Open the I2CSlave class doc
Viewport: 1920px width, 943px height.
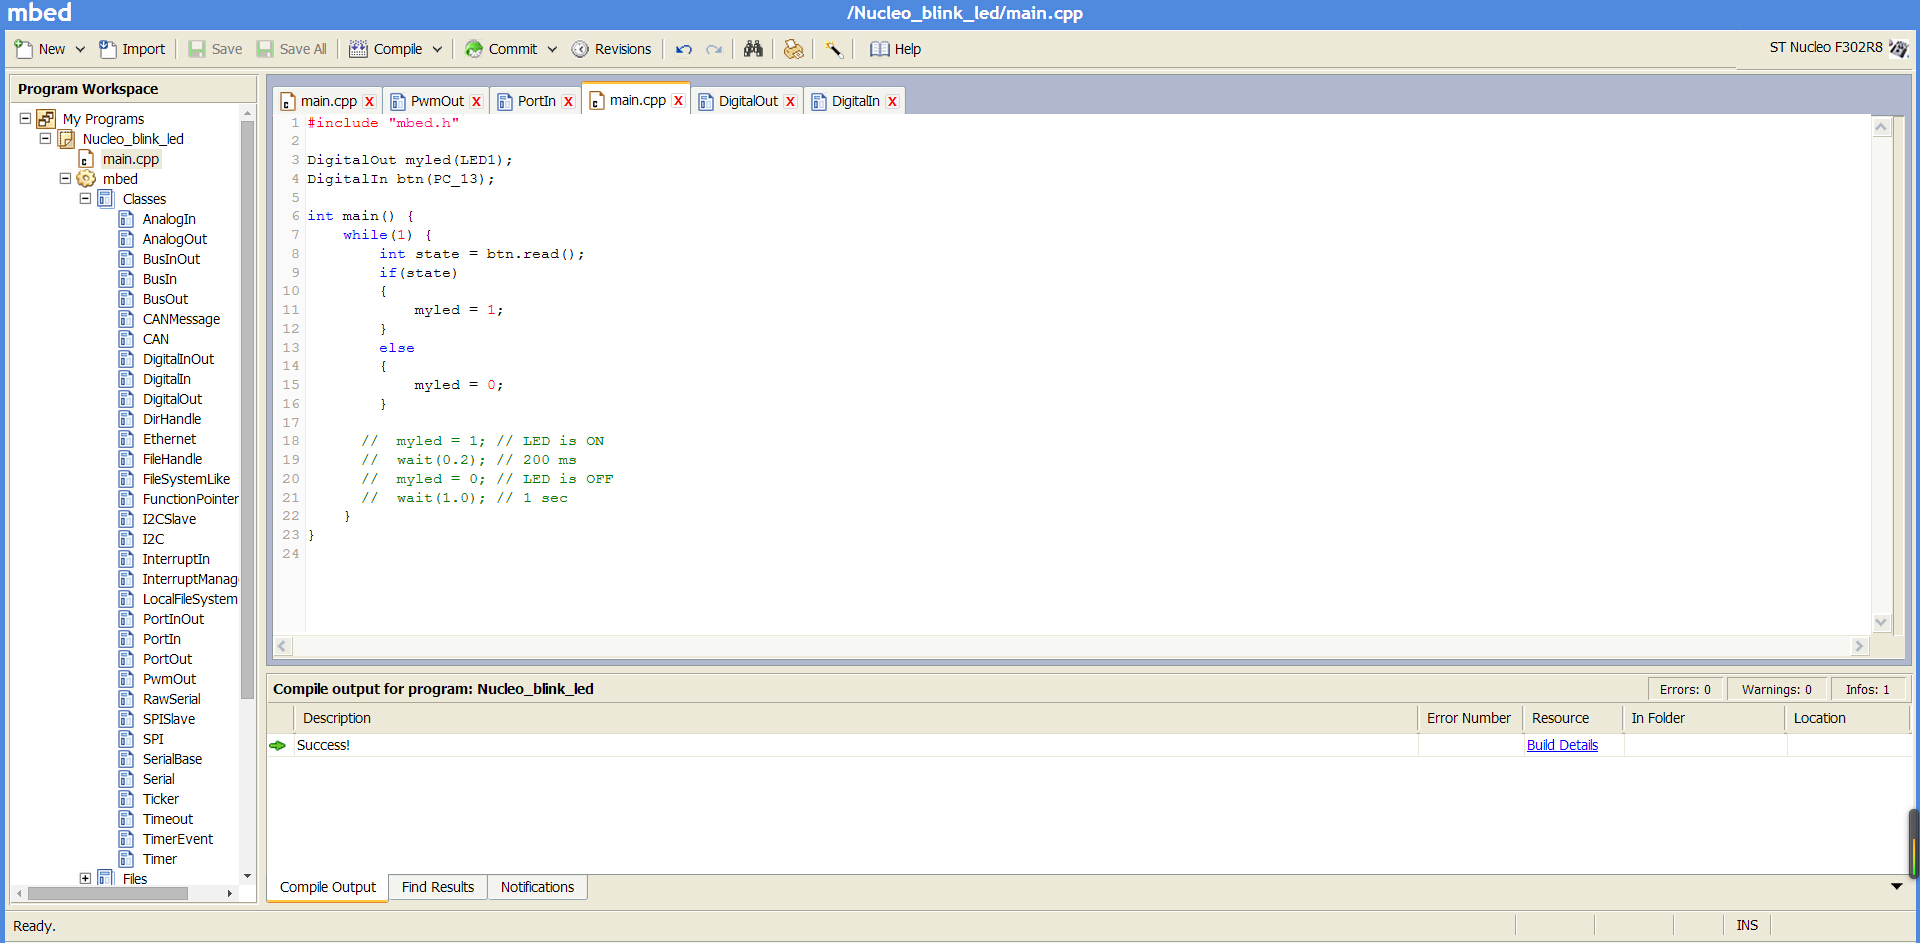(x=169, y=519)
